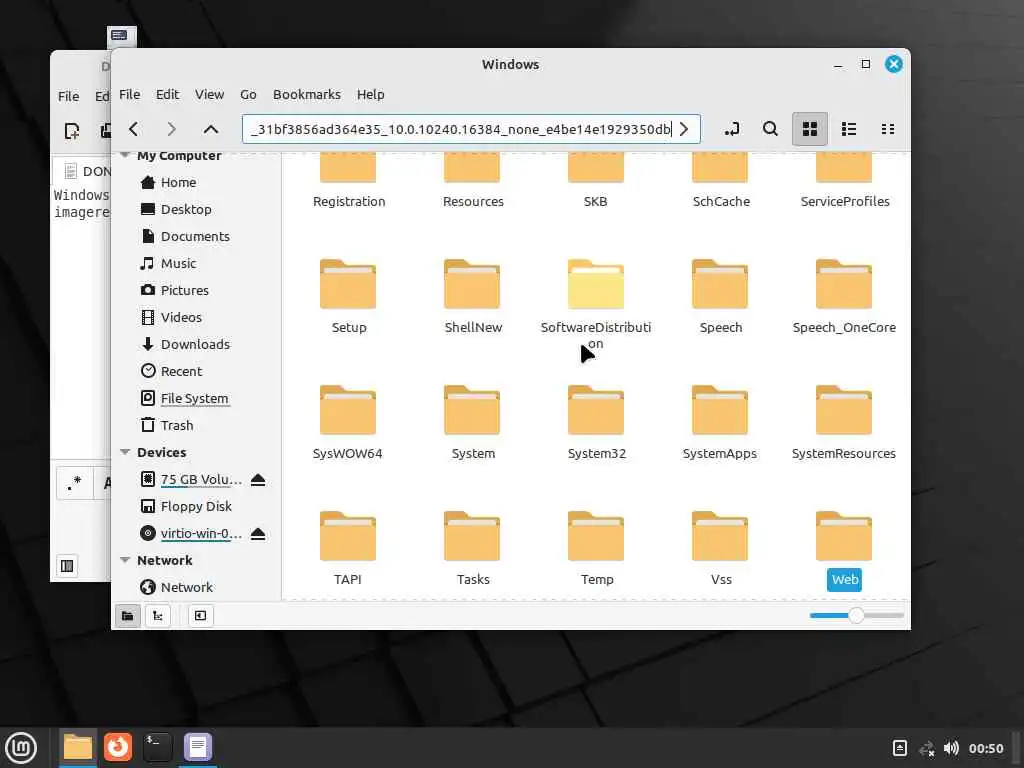Go back with the left arrow button
1024x768 pixels.
(x=134, y=129)
